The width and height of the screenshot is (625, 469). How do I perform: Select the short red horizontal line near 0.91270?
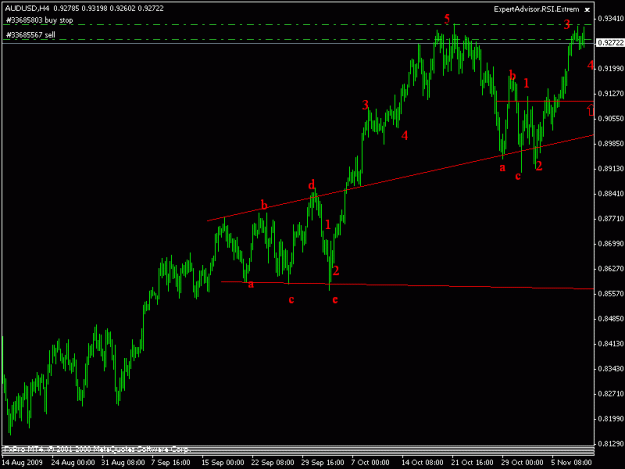tap(545, 102)
